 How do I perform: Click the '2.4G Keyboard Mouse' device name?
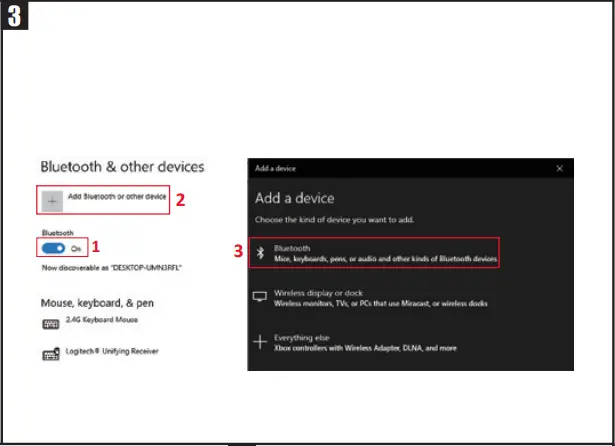coord(102,320)
